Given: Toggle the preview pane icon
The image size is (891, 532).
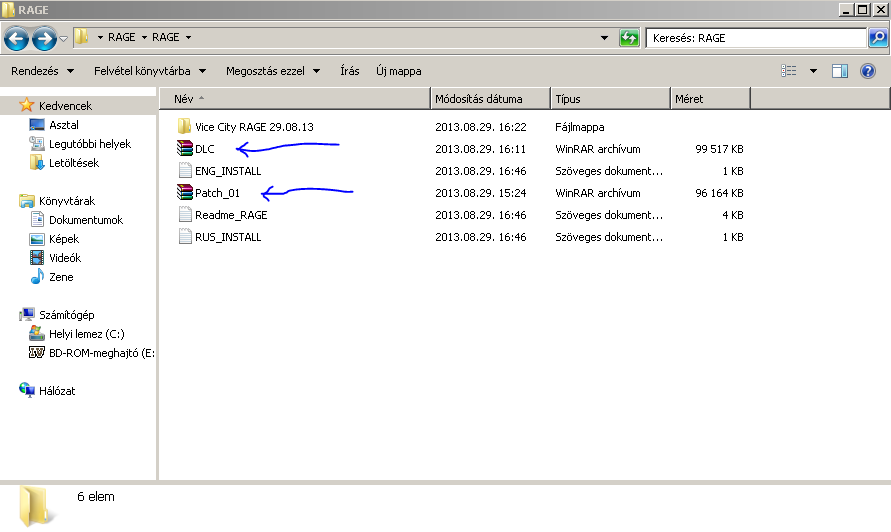Looking at the screenshot, I should [x=839, y=71].
